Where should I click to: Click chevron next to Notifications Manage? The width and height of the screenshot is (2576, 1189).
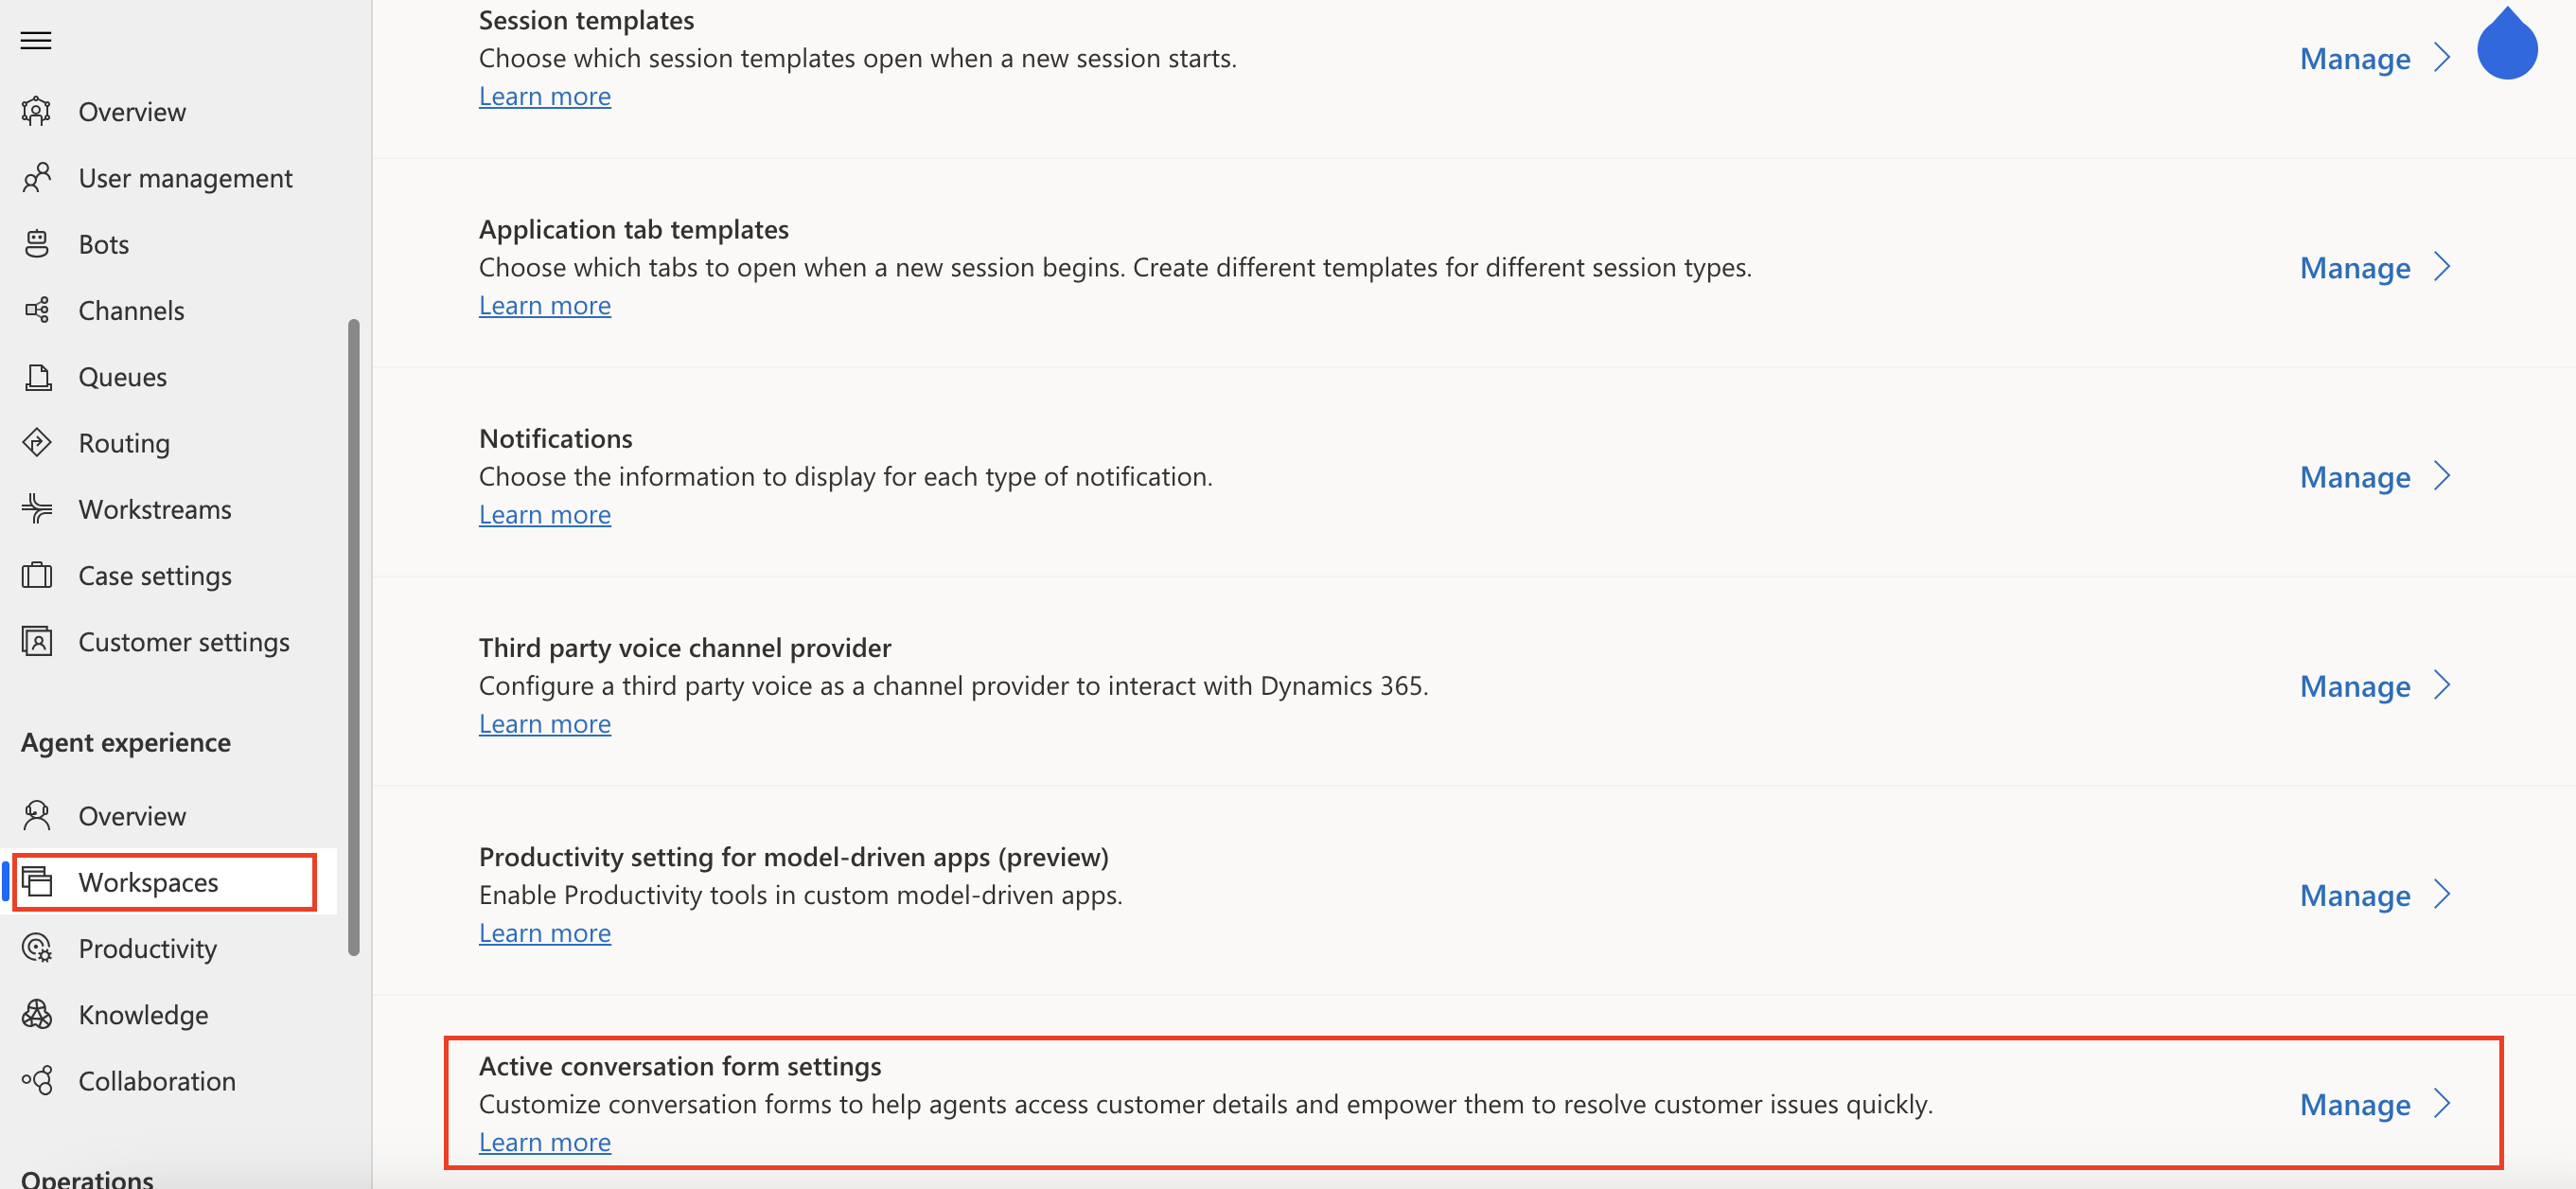(2442, 476)
